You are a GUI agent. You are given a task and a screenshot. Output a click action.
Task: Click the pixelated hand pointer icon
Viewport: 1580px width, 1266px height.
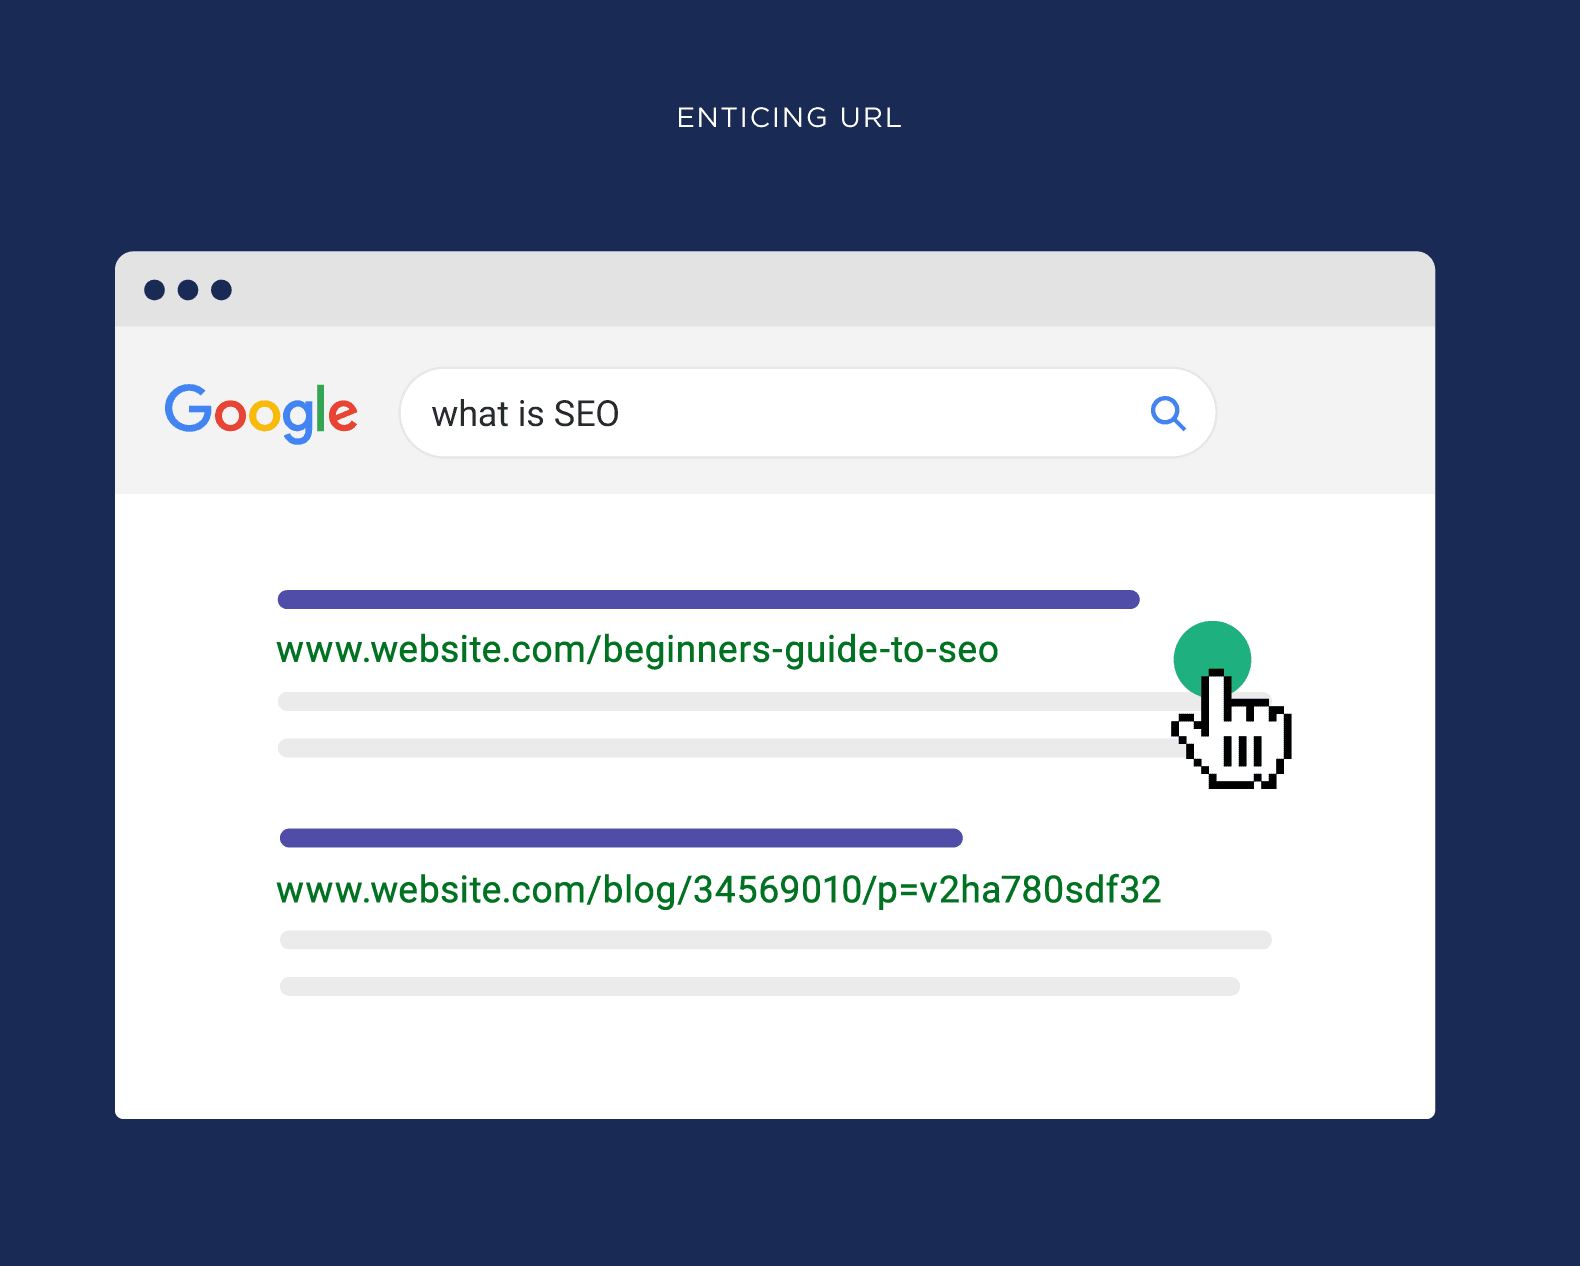coord(1236,736)
